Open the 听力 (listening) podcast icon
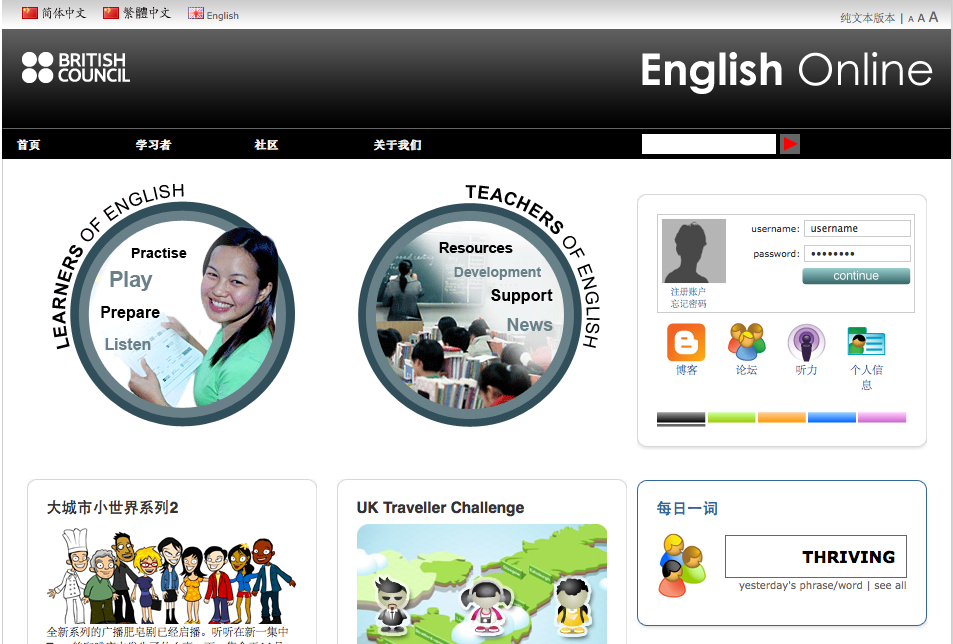The image size is (953, 644). tap(808, 345)
